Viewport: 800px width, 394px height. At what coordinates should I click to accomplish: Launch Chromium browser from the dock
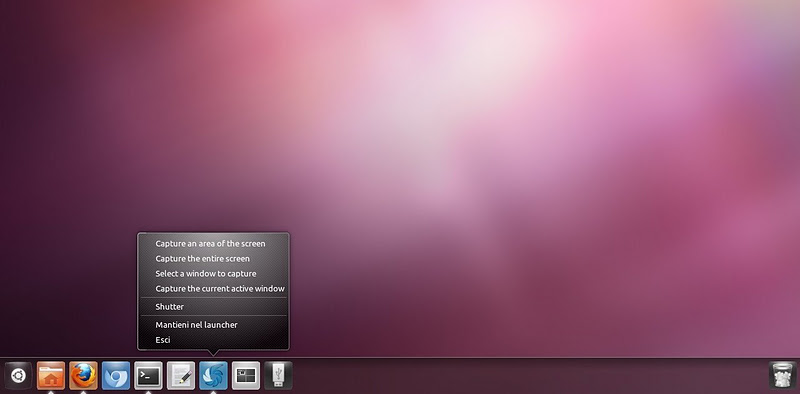click(x=116, y=376)
